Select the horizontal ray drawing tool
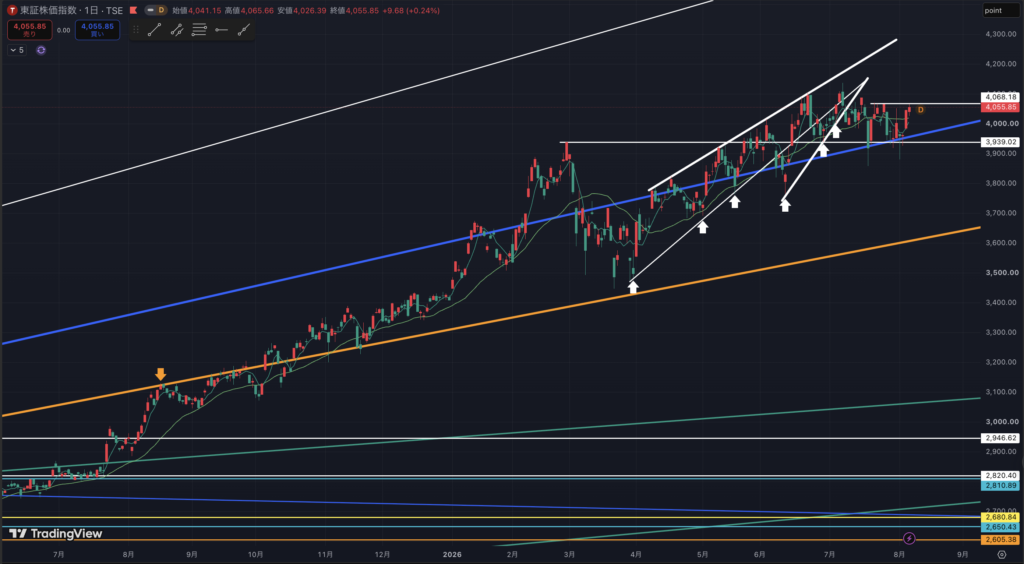 (221, 29)
